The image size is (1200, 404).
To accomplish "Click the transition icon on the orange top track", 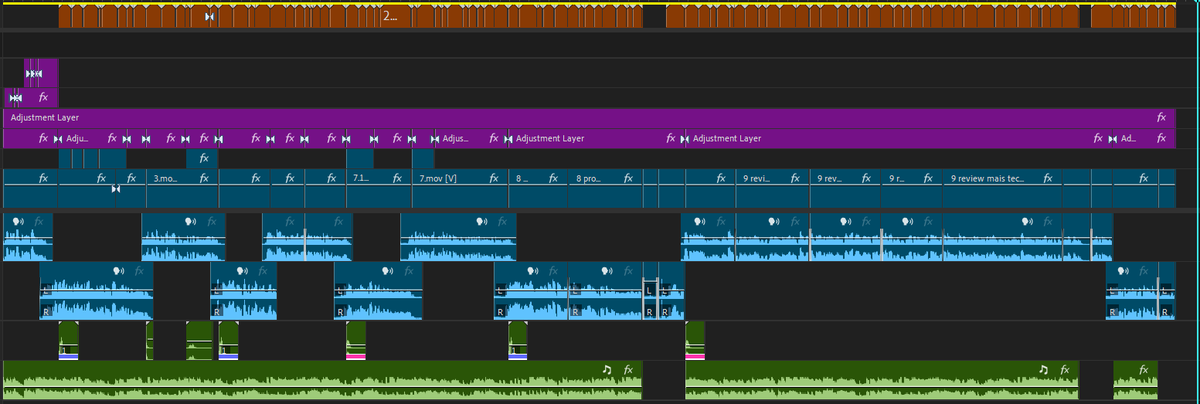I will (209, 17).
